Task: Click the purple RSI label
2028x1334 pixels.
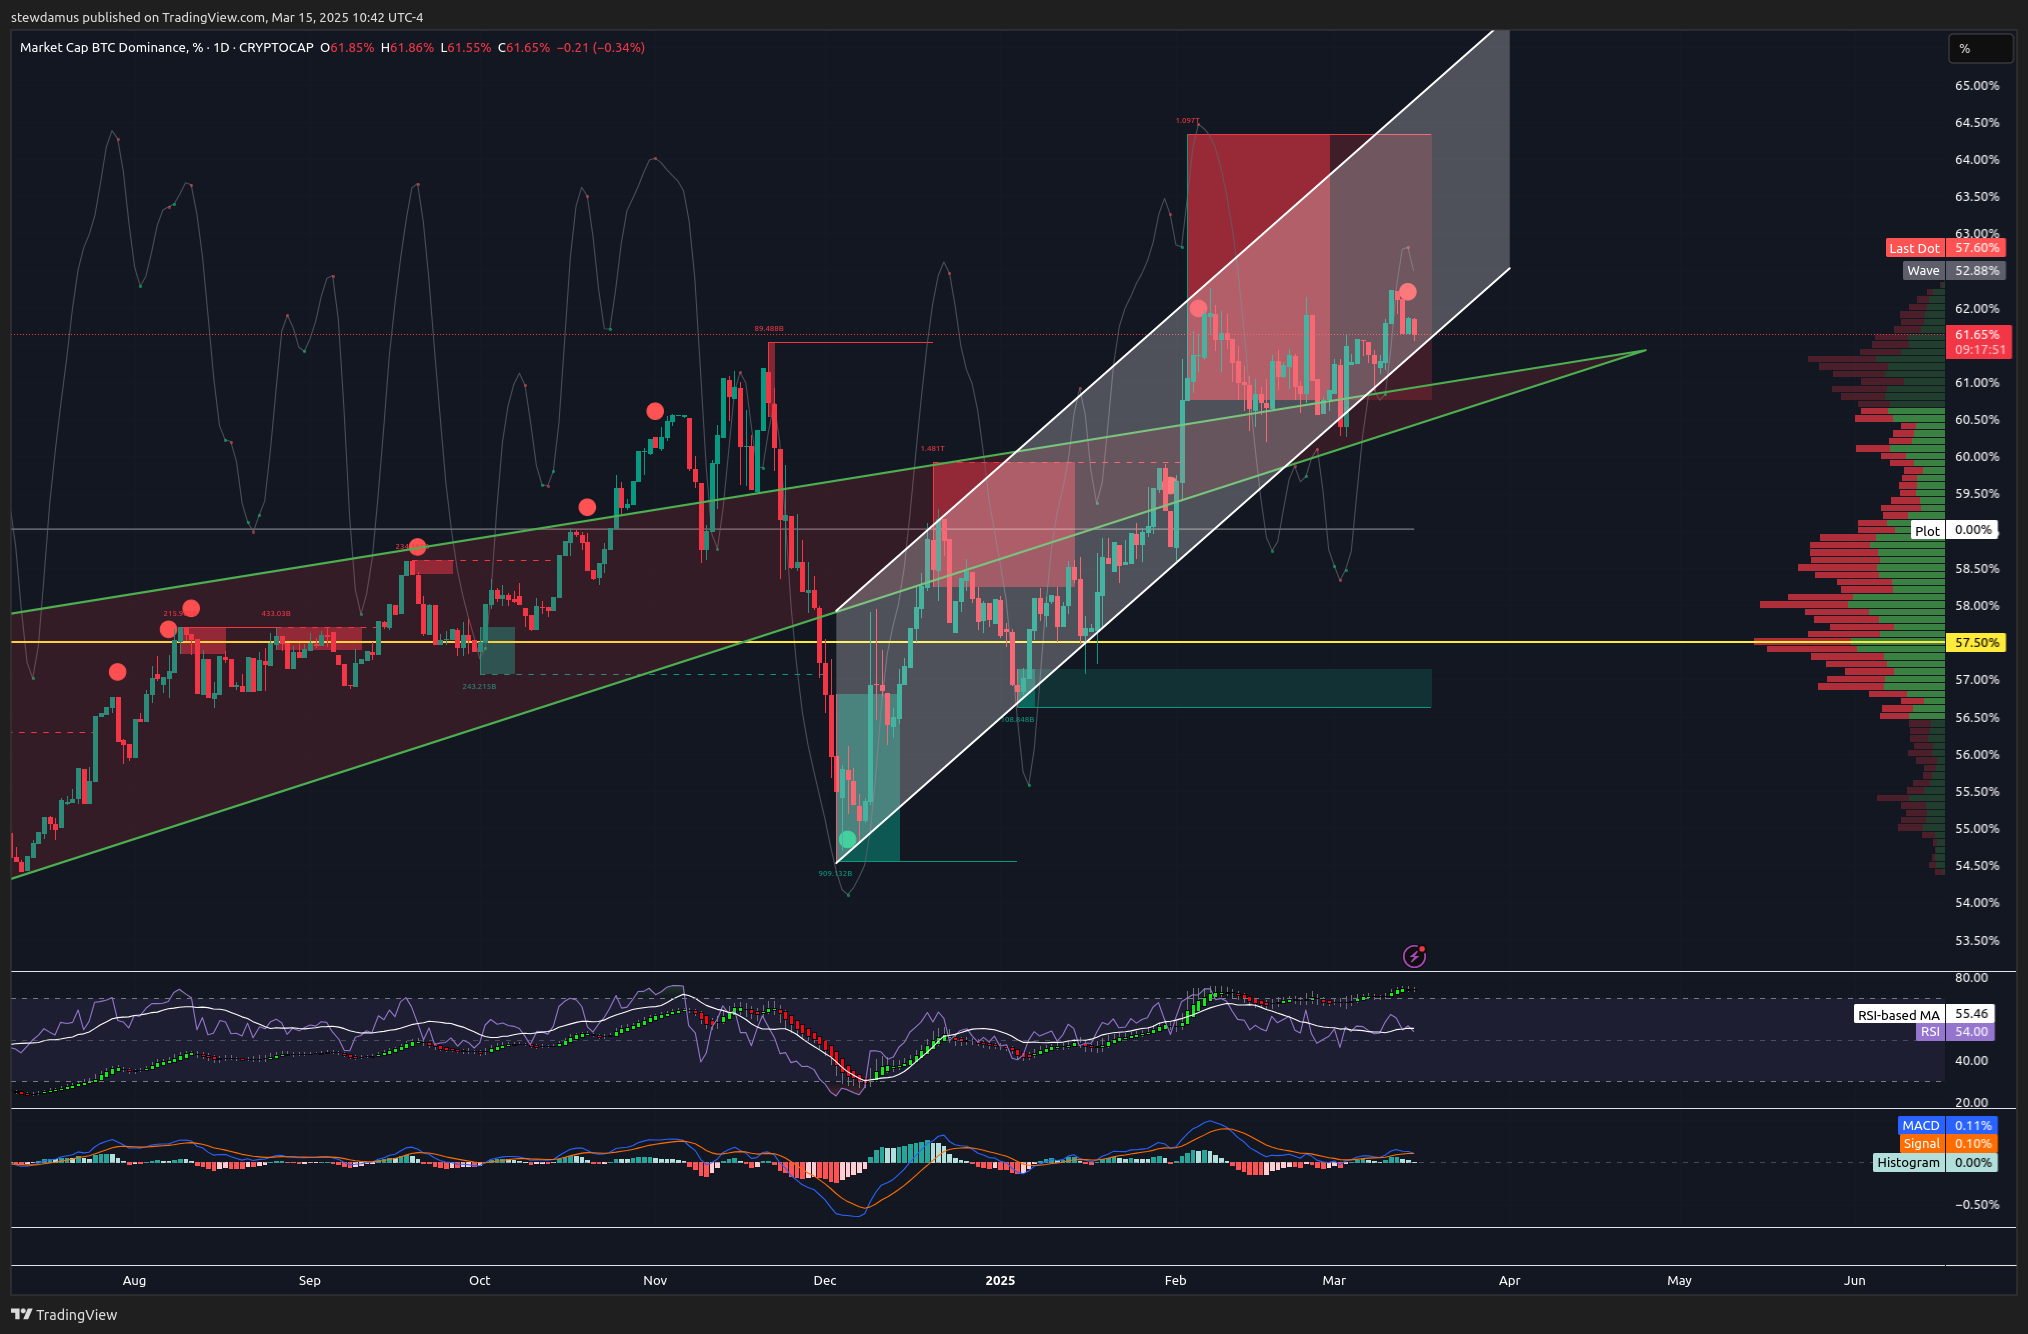Action: (x=1930, y=1032)
